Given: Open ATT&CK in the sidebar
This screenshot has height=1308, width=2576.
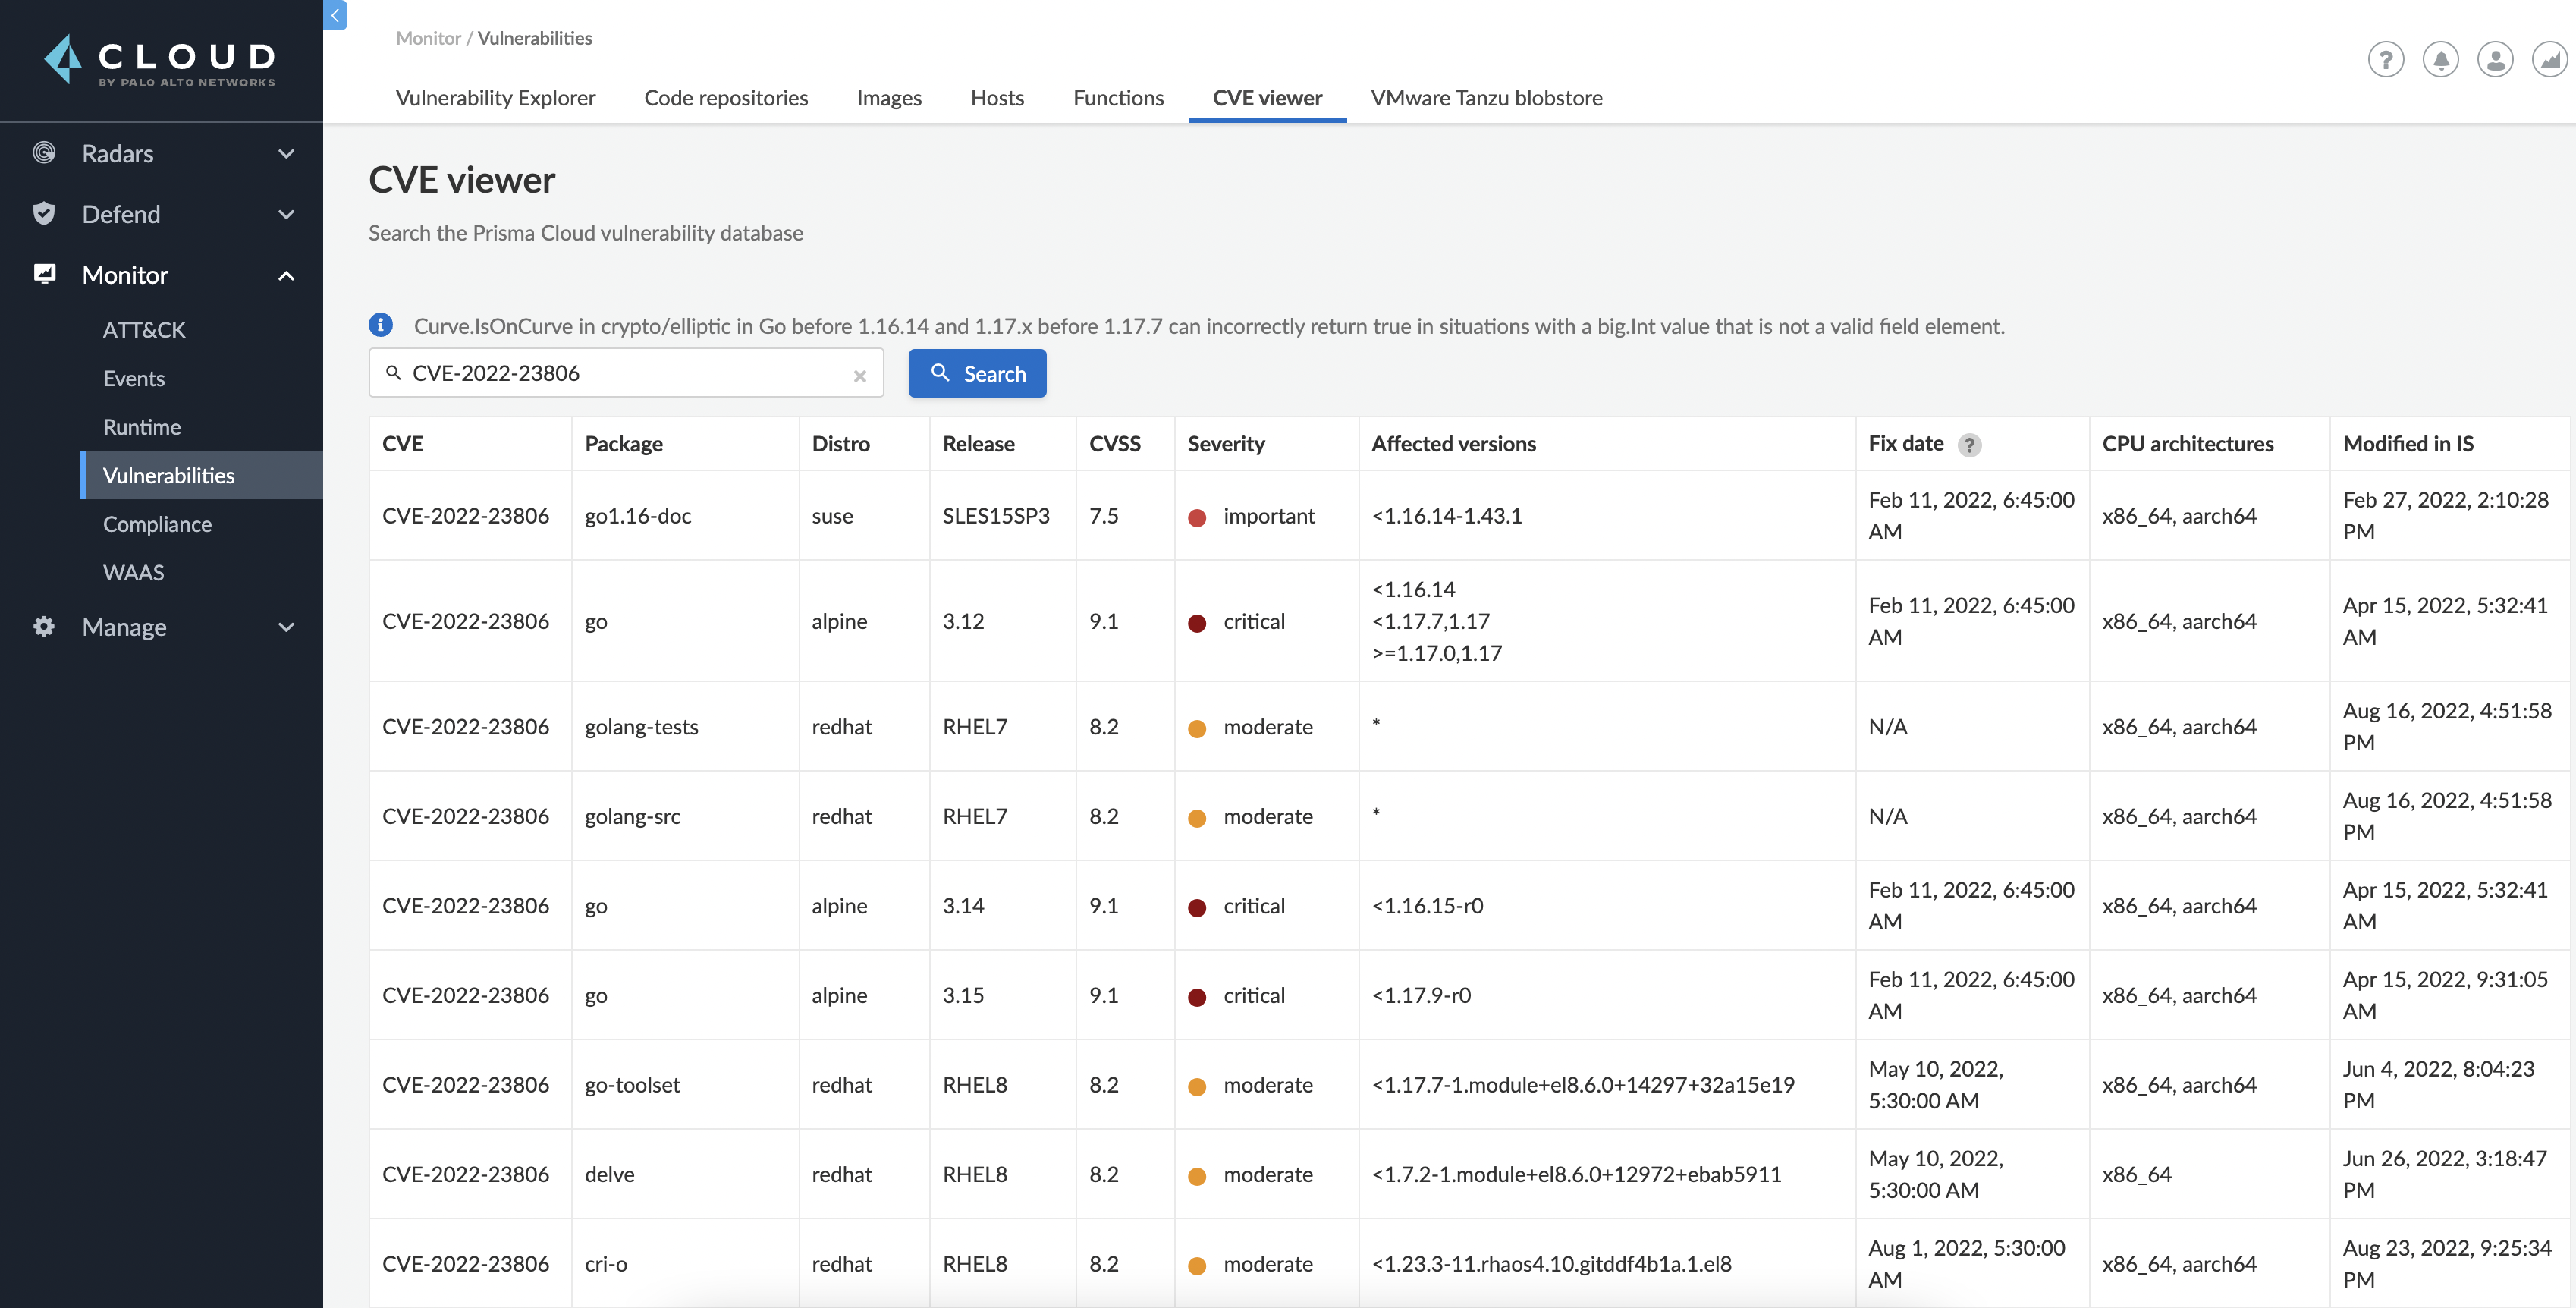Looking at the screenshot, I should click(x=144, y=329).
